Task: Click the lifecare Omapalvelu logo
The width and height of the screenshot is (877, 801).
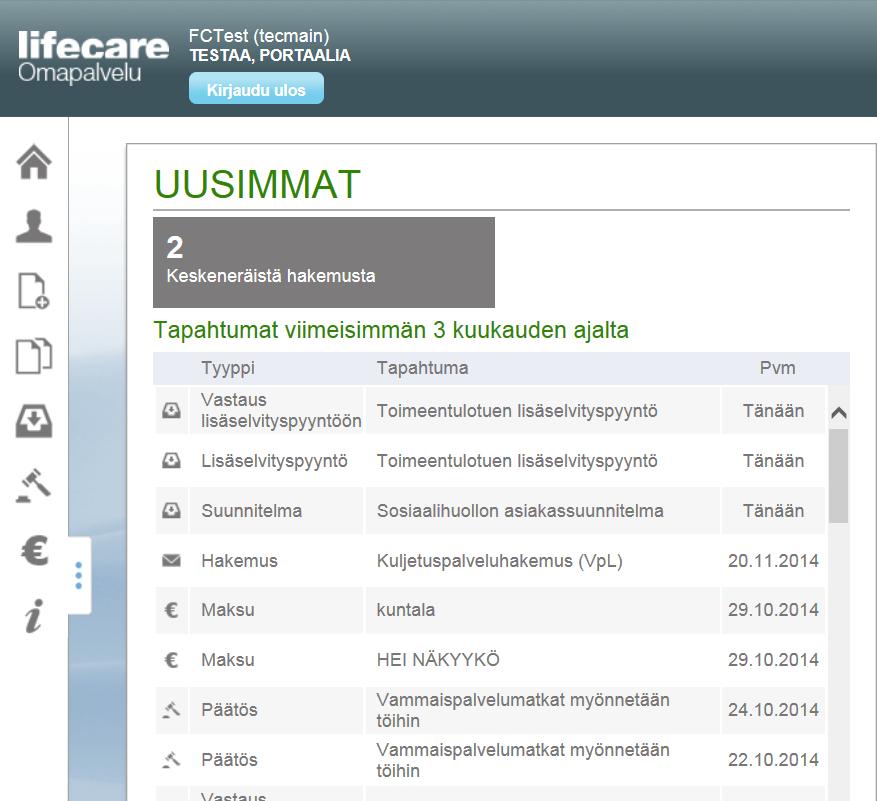Action: coord(93,57)
